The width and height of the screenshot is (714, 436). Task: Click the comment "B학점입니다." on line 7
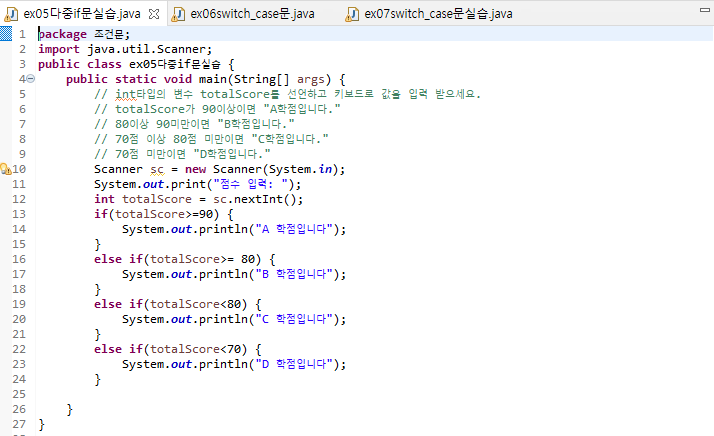coord(256,124)
